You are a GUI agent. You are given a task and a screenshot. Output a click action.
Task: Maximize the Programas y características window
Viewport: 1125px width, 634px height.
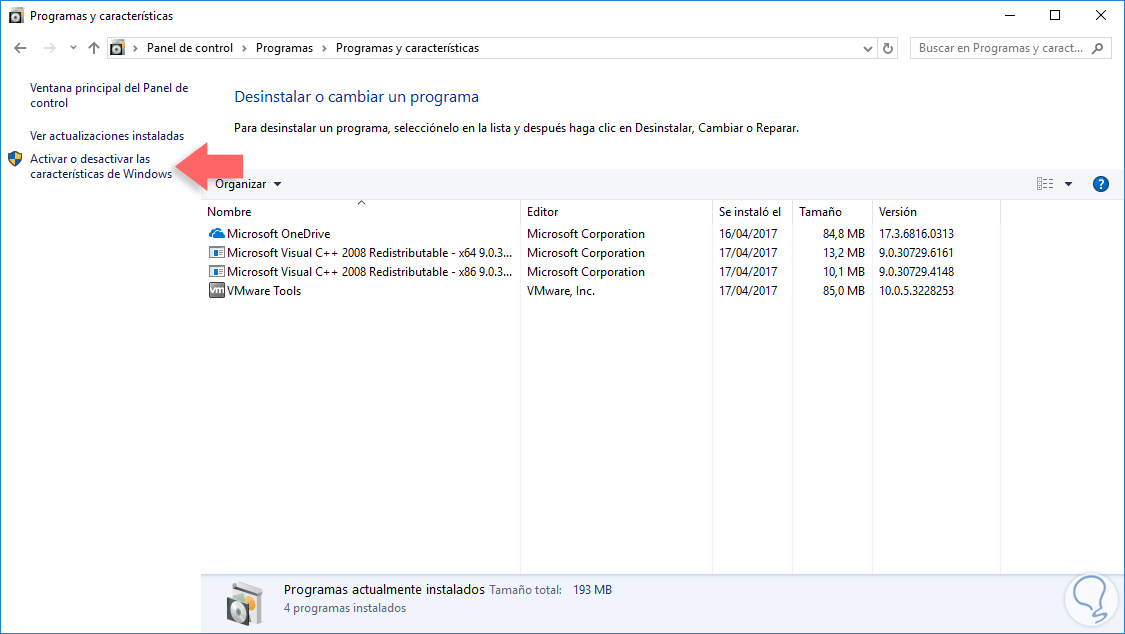pyautogui.click(x=1055, y=15)
